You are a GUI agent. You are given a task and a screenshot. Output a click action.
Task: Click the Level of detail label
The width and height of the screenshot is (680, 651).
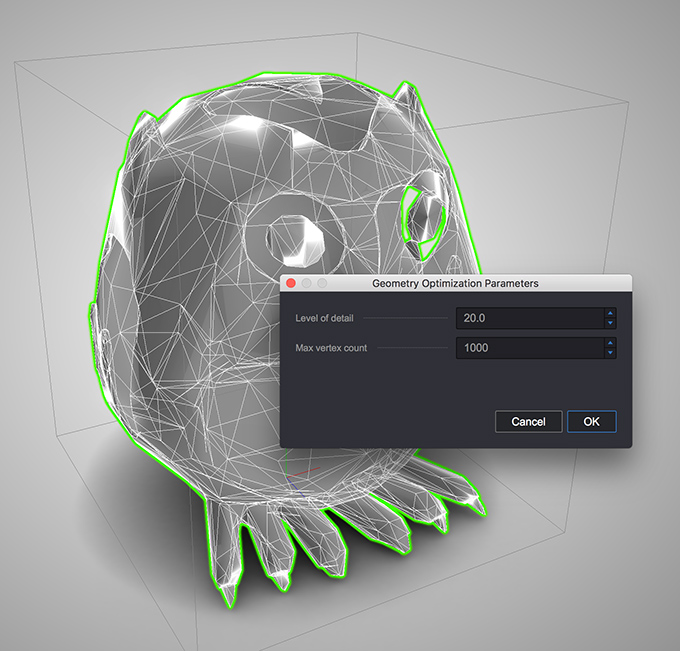[x=324, y=318]
